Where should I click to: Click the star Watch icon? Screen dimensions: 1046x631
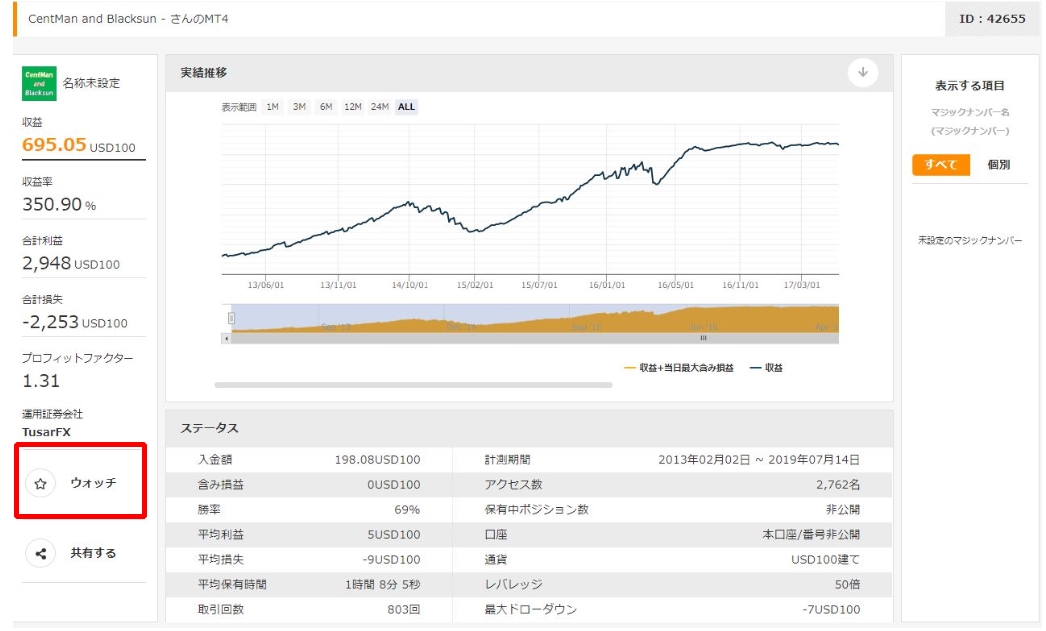pyautogui.click(x=41, y=484)
